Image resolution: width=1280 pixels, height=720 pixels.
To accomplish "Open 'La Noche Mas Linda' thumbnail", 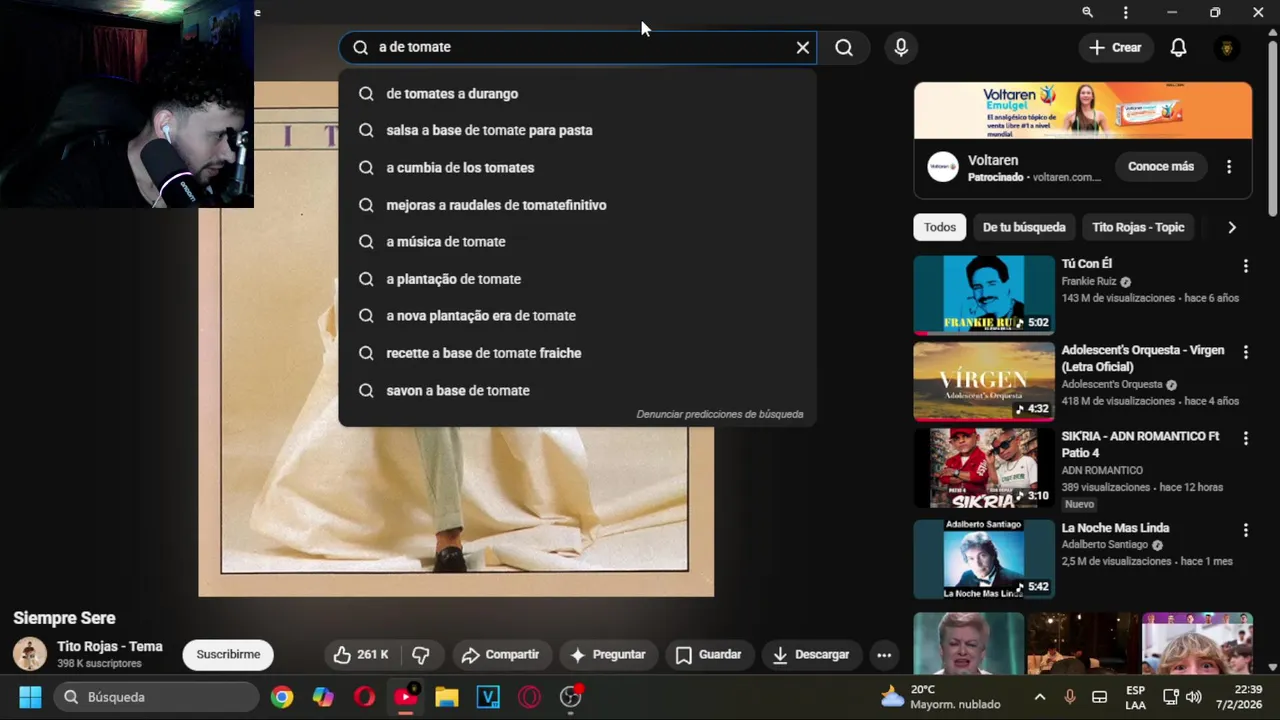I will (984, 558).
